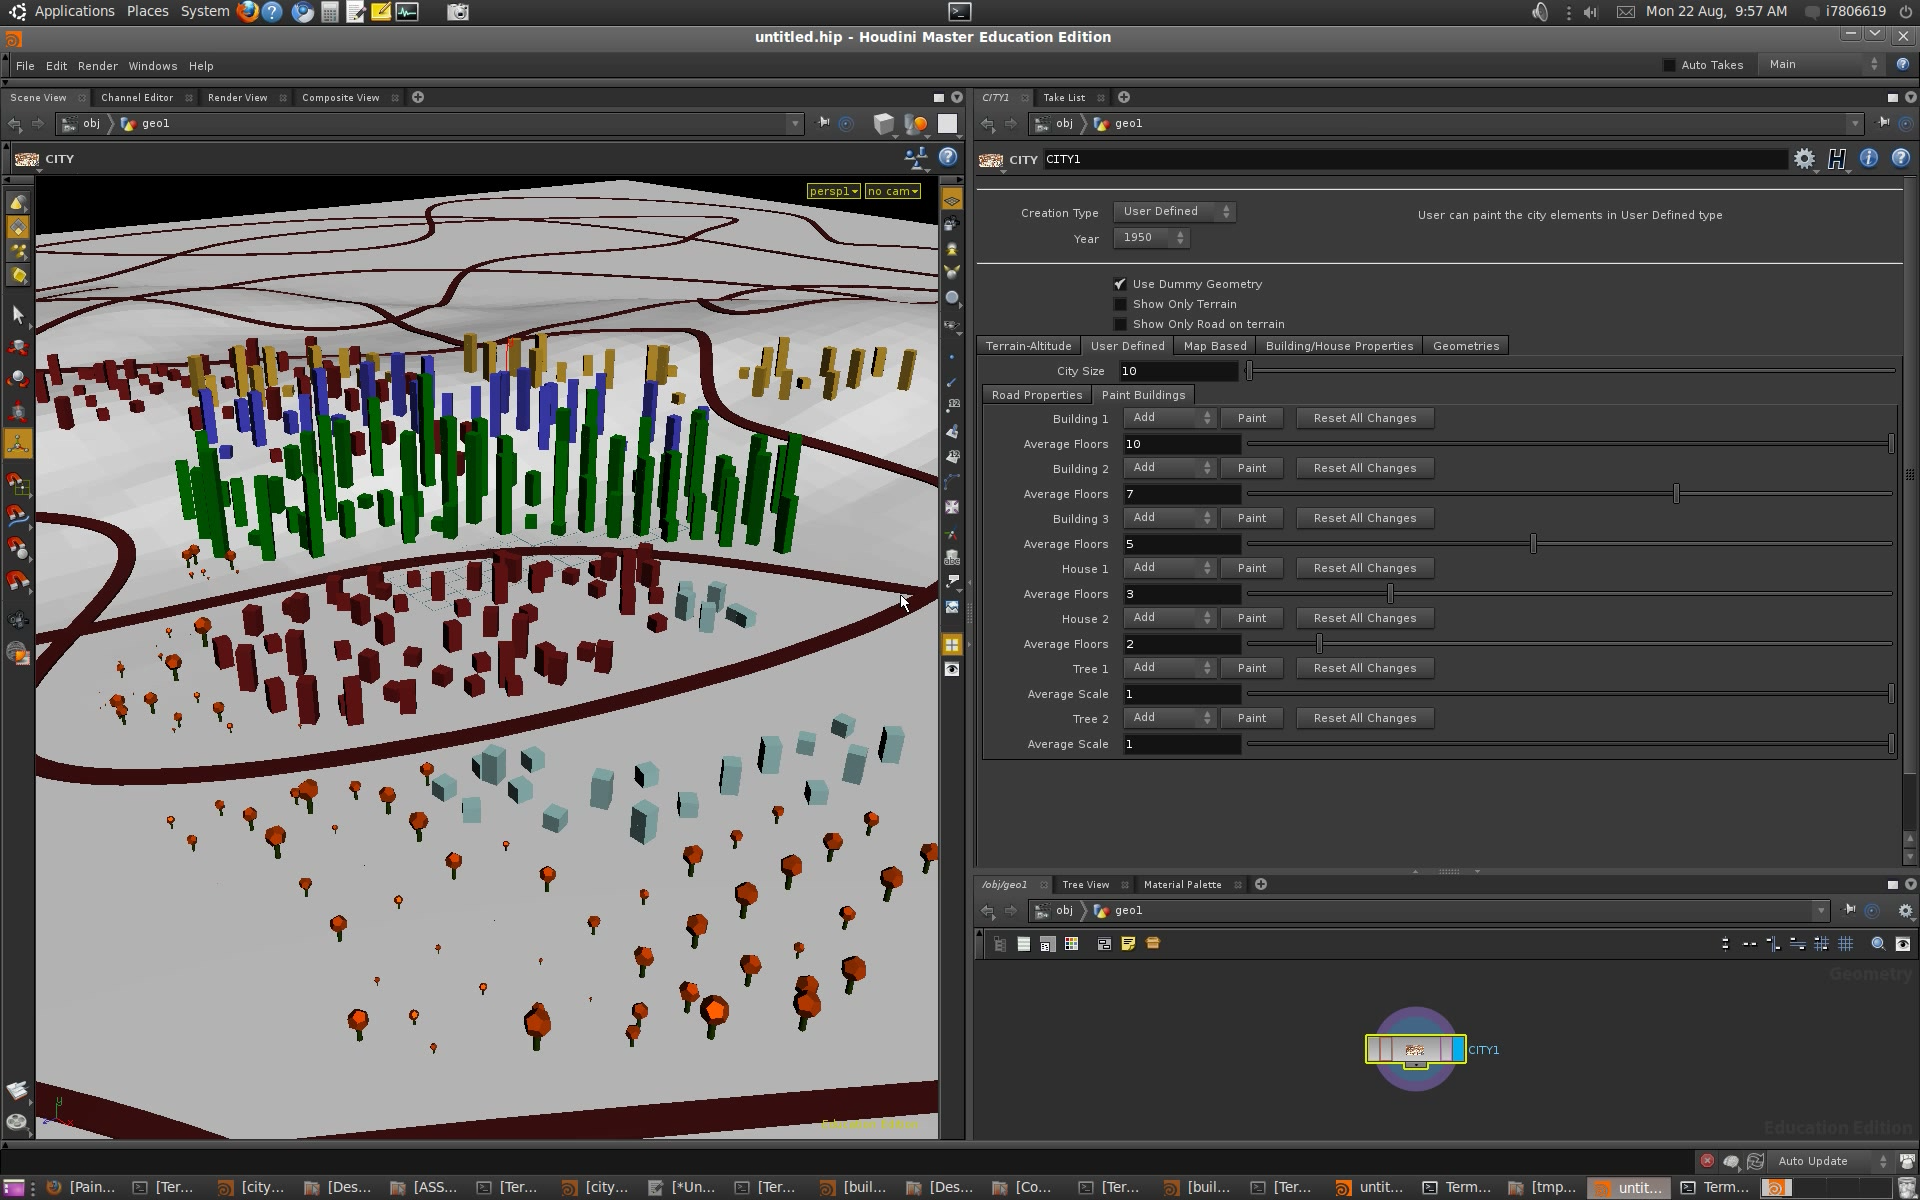Click the pin icon in parameter pane path

[1883, 123]
